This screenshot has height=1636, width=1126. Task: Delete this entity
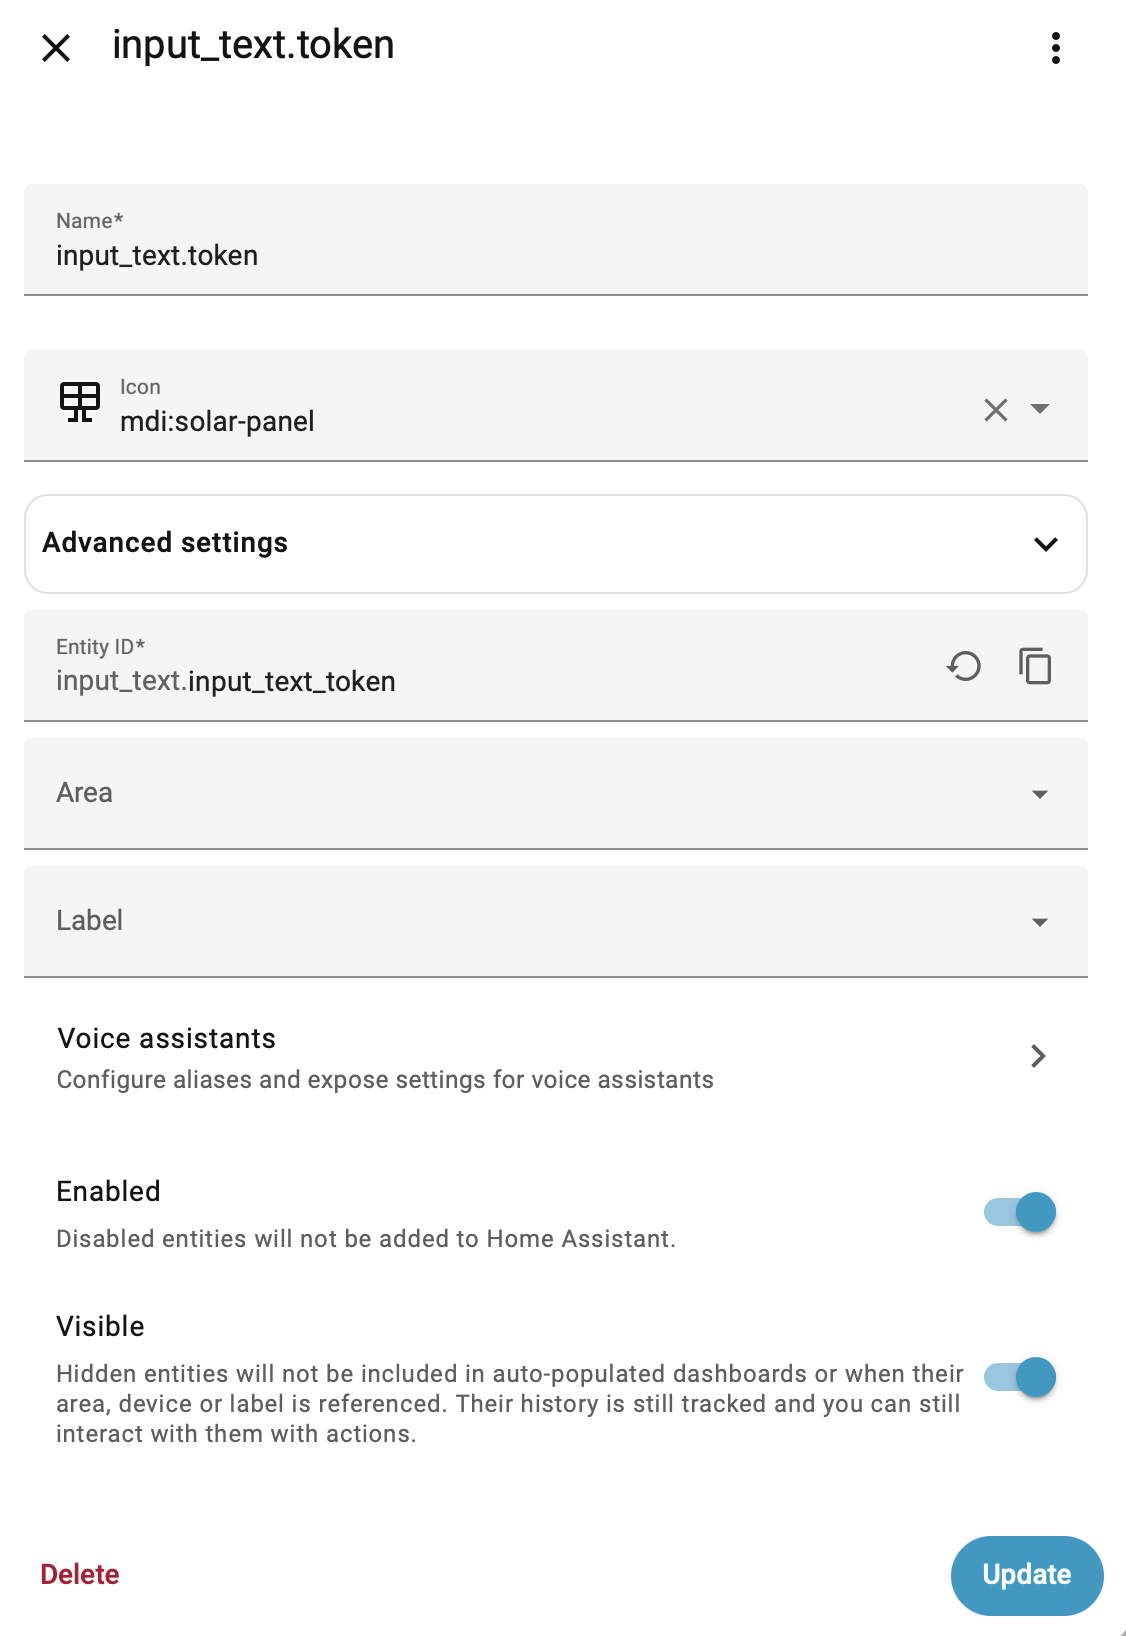point(80,1574)
